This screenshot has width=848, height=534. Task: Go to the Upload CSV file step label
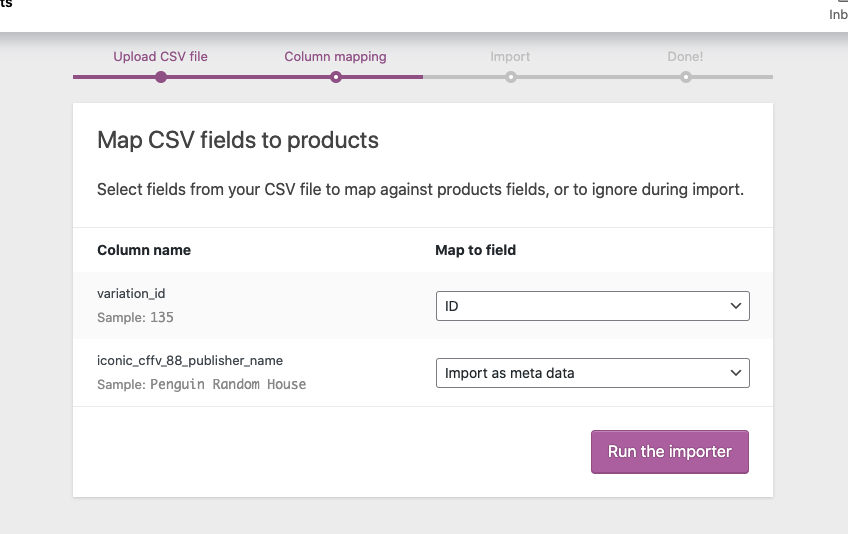[x=161, y=57]
